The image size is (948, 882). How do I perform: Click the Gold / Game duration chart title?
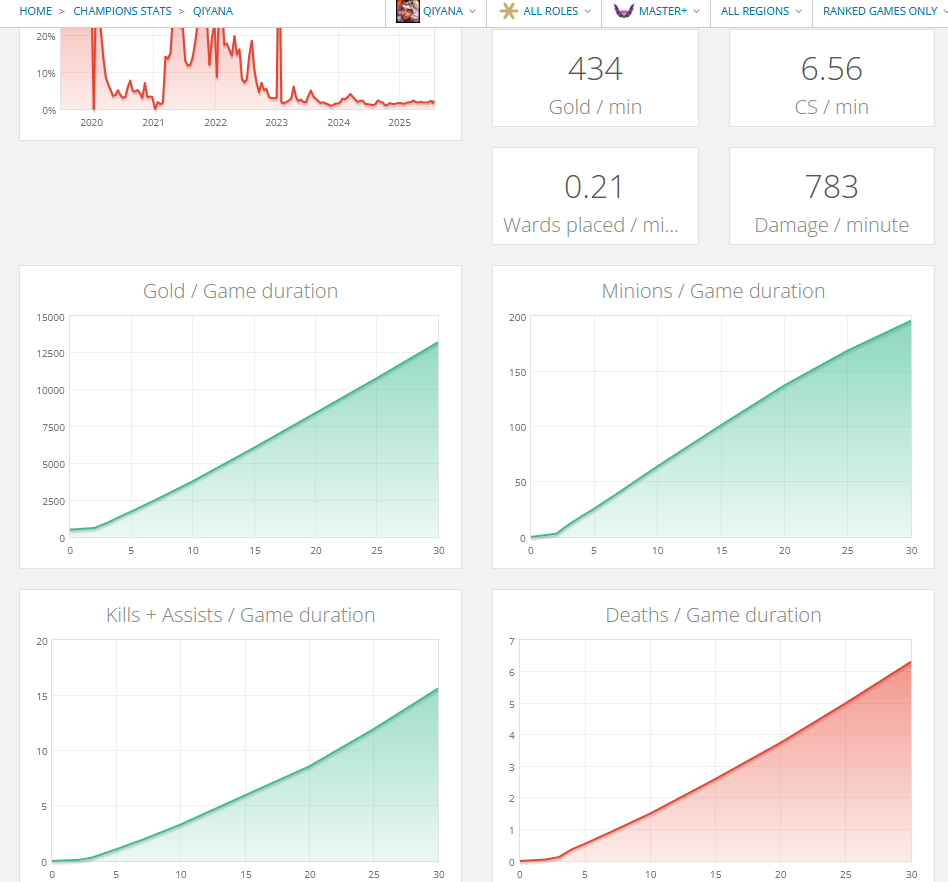[x=241, y=291]
